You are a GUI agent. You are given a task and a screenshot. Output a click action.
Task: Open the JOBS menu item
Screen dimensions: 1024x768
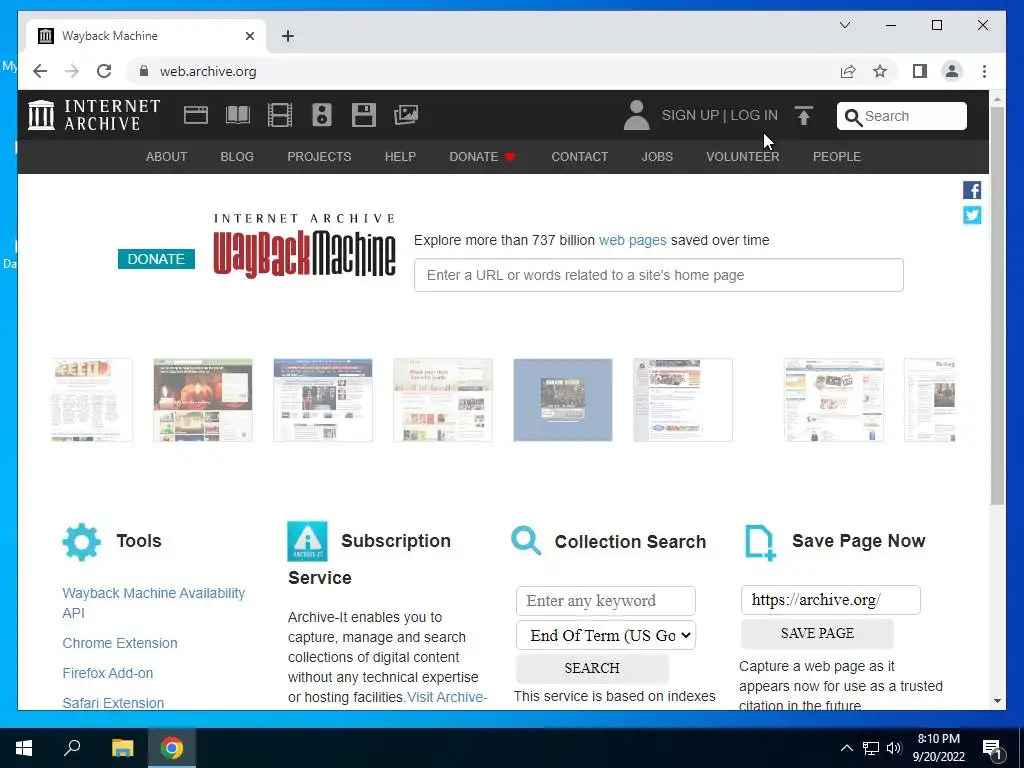point(657,157)
